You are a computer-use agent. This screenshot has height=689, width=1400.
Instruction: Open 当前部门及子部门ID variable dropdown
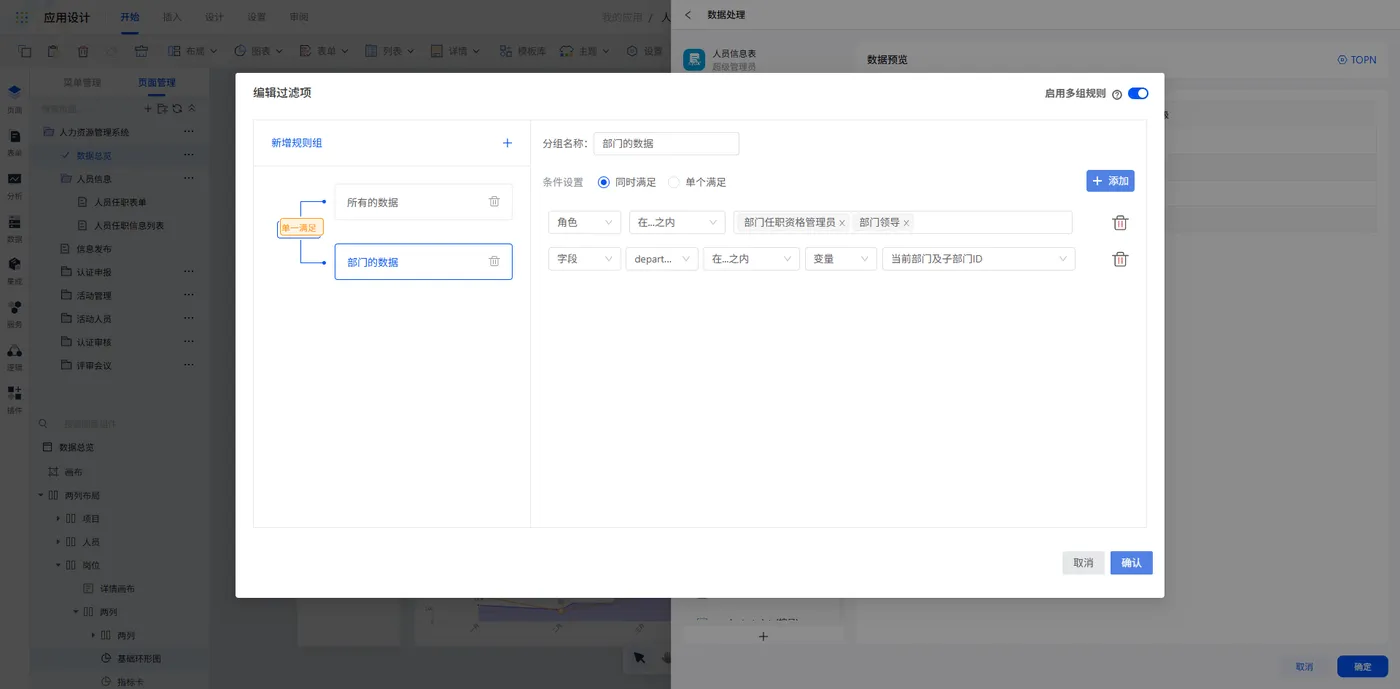[979, 259]
